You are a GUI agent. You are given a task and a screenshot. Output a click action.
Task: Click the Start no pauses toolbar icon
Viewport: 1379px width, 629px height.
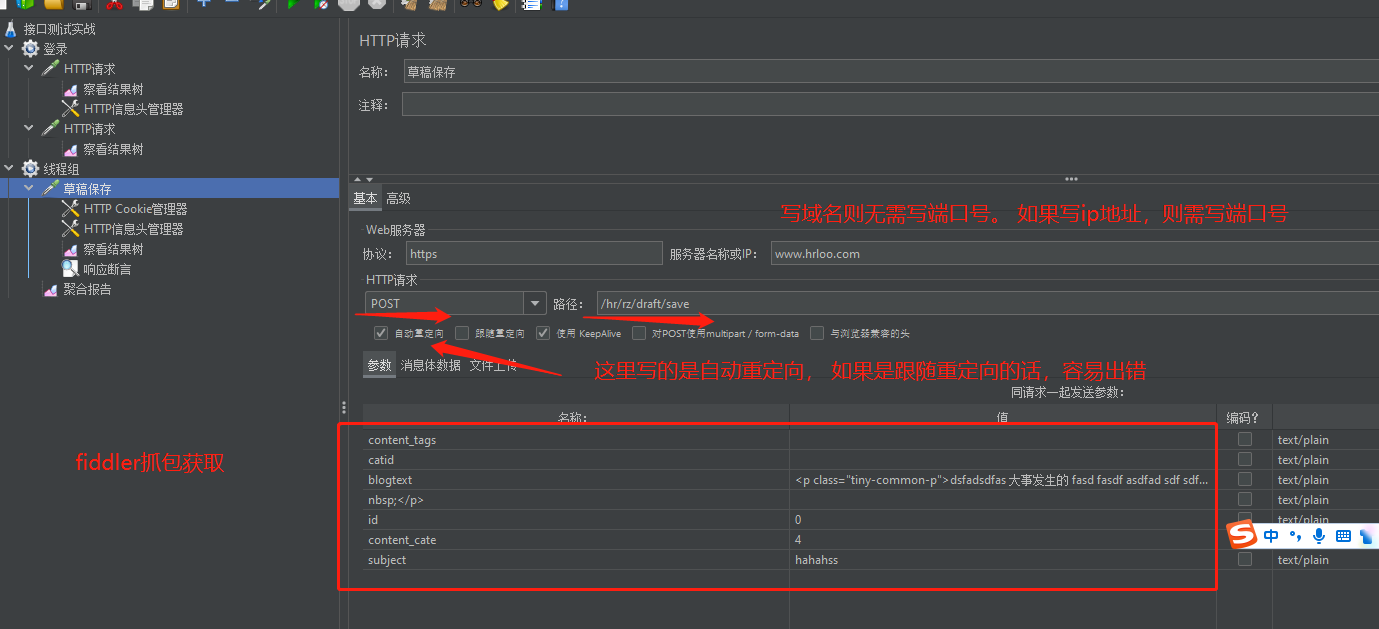pyautogui.click(x=321, y=4)
